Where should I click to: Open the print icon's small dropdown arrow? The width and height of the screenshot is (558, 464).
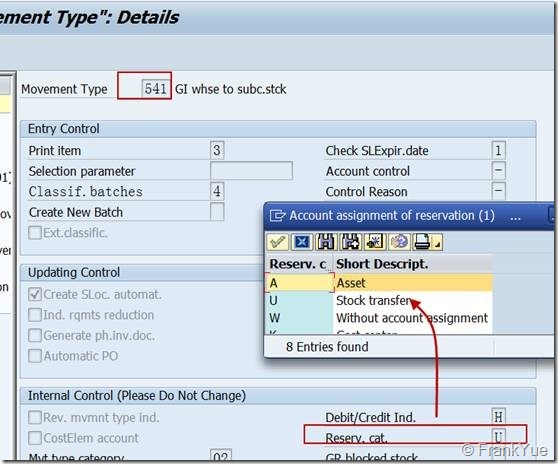click(x=438, y=244)
